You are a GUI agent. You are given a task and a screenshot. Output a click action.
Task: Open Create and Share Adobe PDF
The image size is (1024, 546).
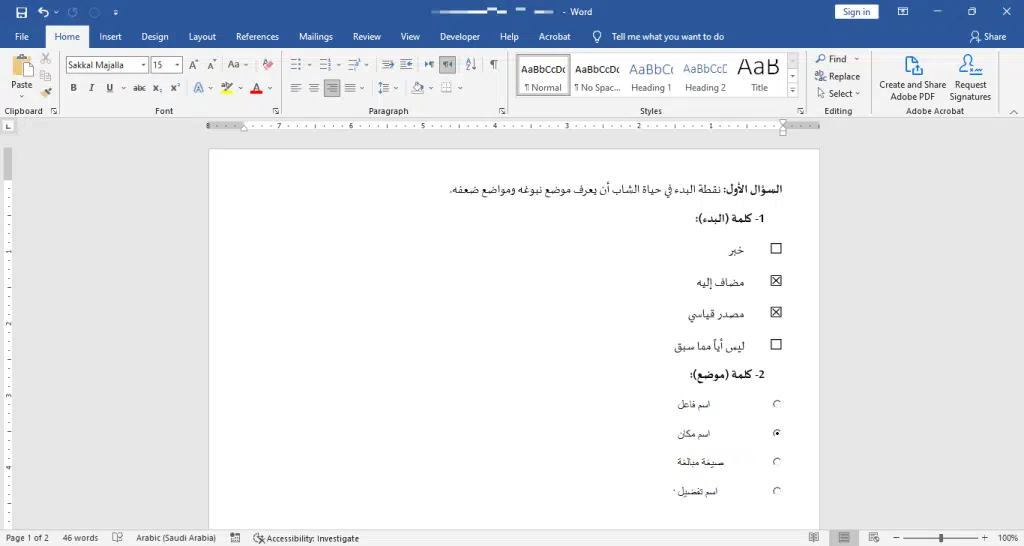point(912,78)
